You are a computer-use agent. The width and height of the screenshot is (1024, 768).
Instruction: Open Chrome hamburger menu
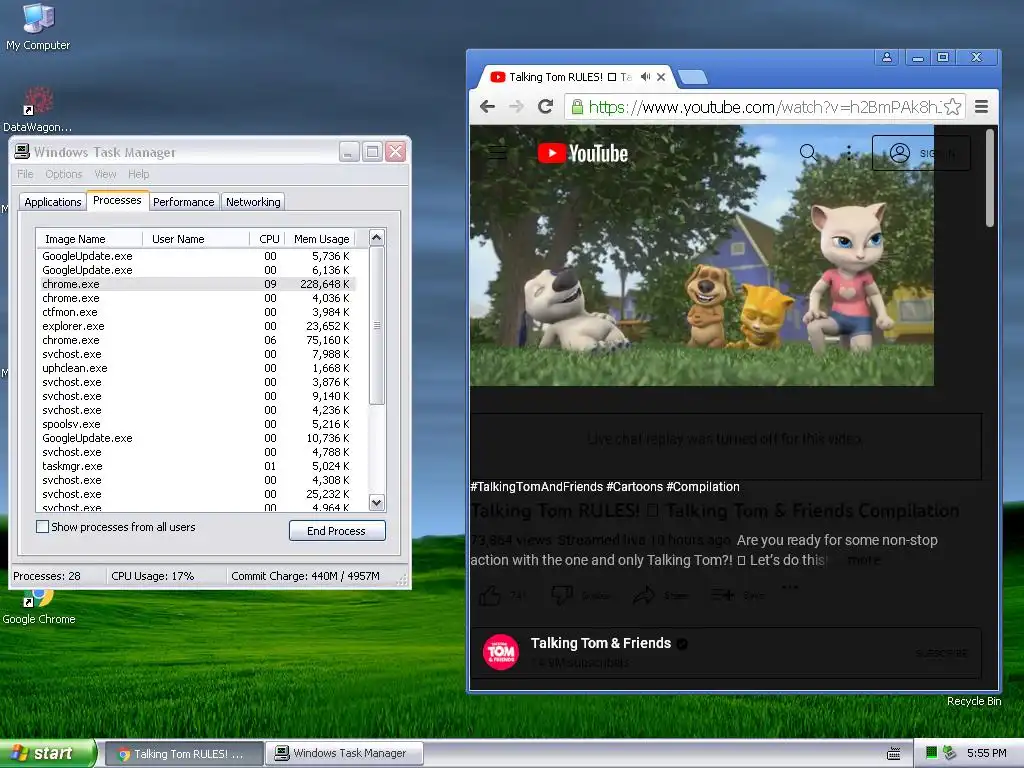(981, 106)
